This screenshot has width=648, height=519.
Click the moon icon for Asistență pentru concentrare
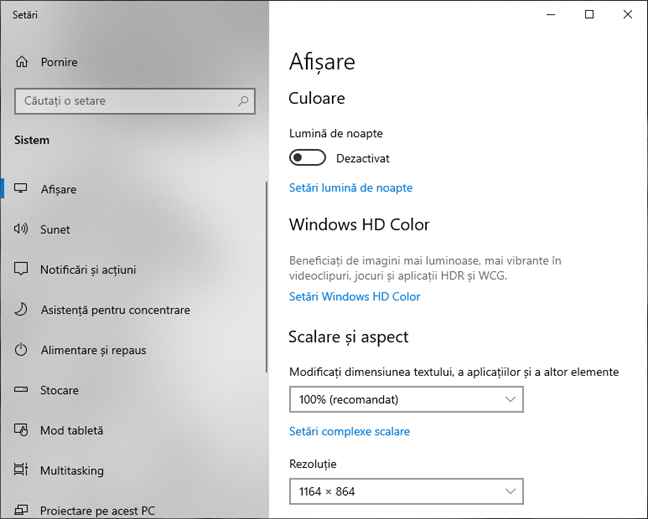[21, 309]
